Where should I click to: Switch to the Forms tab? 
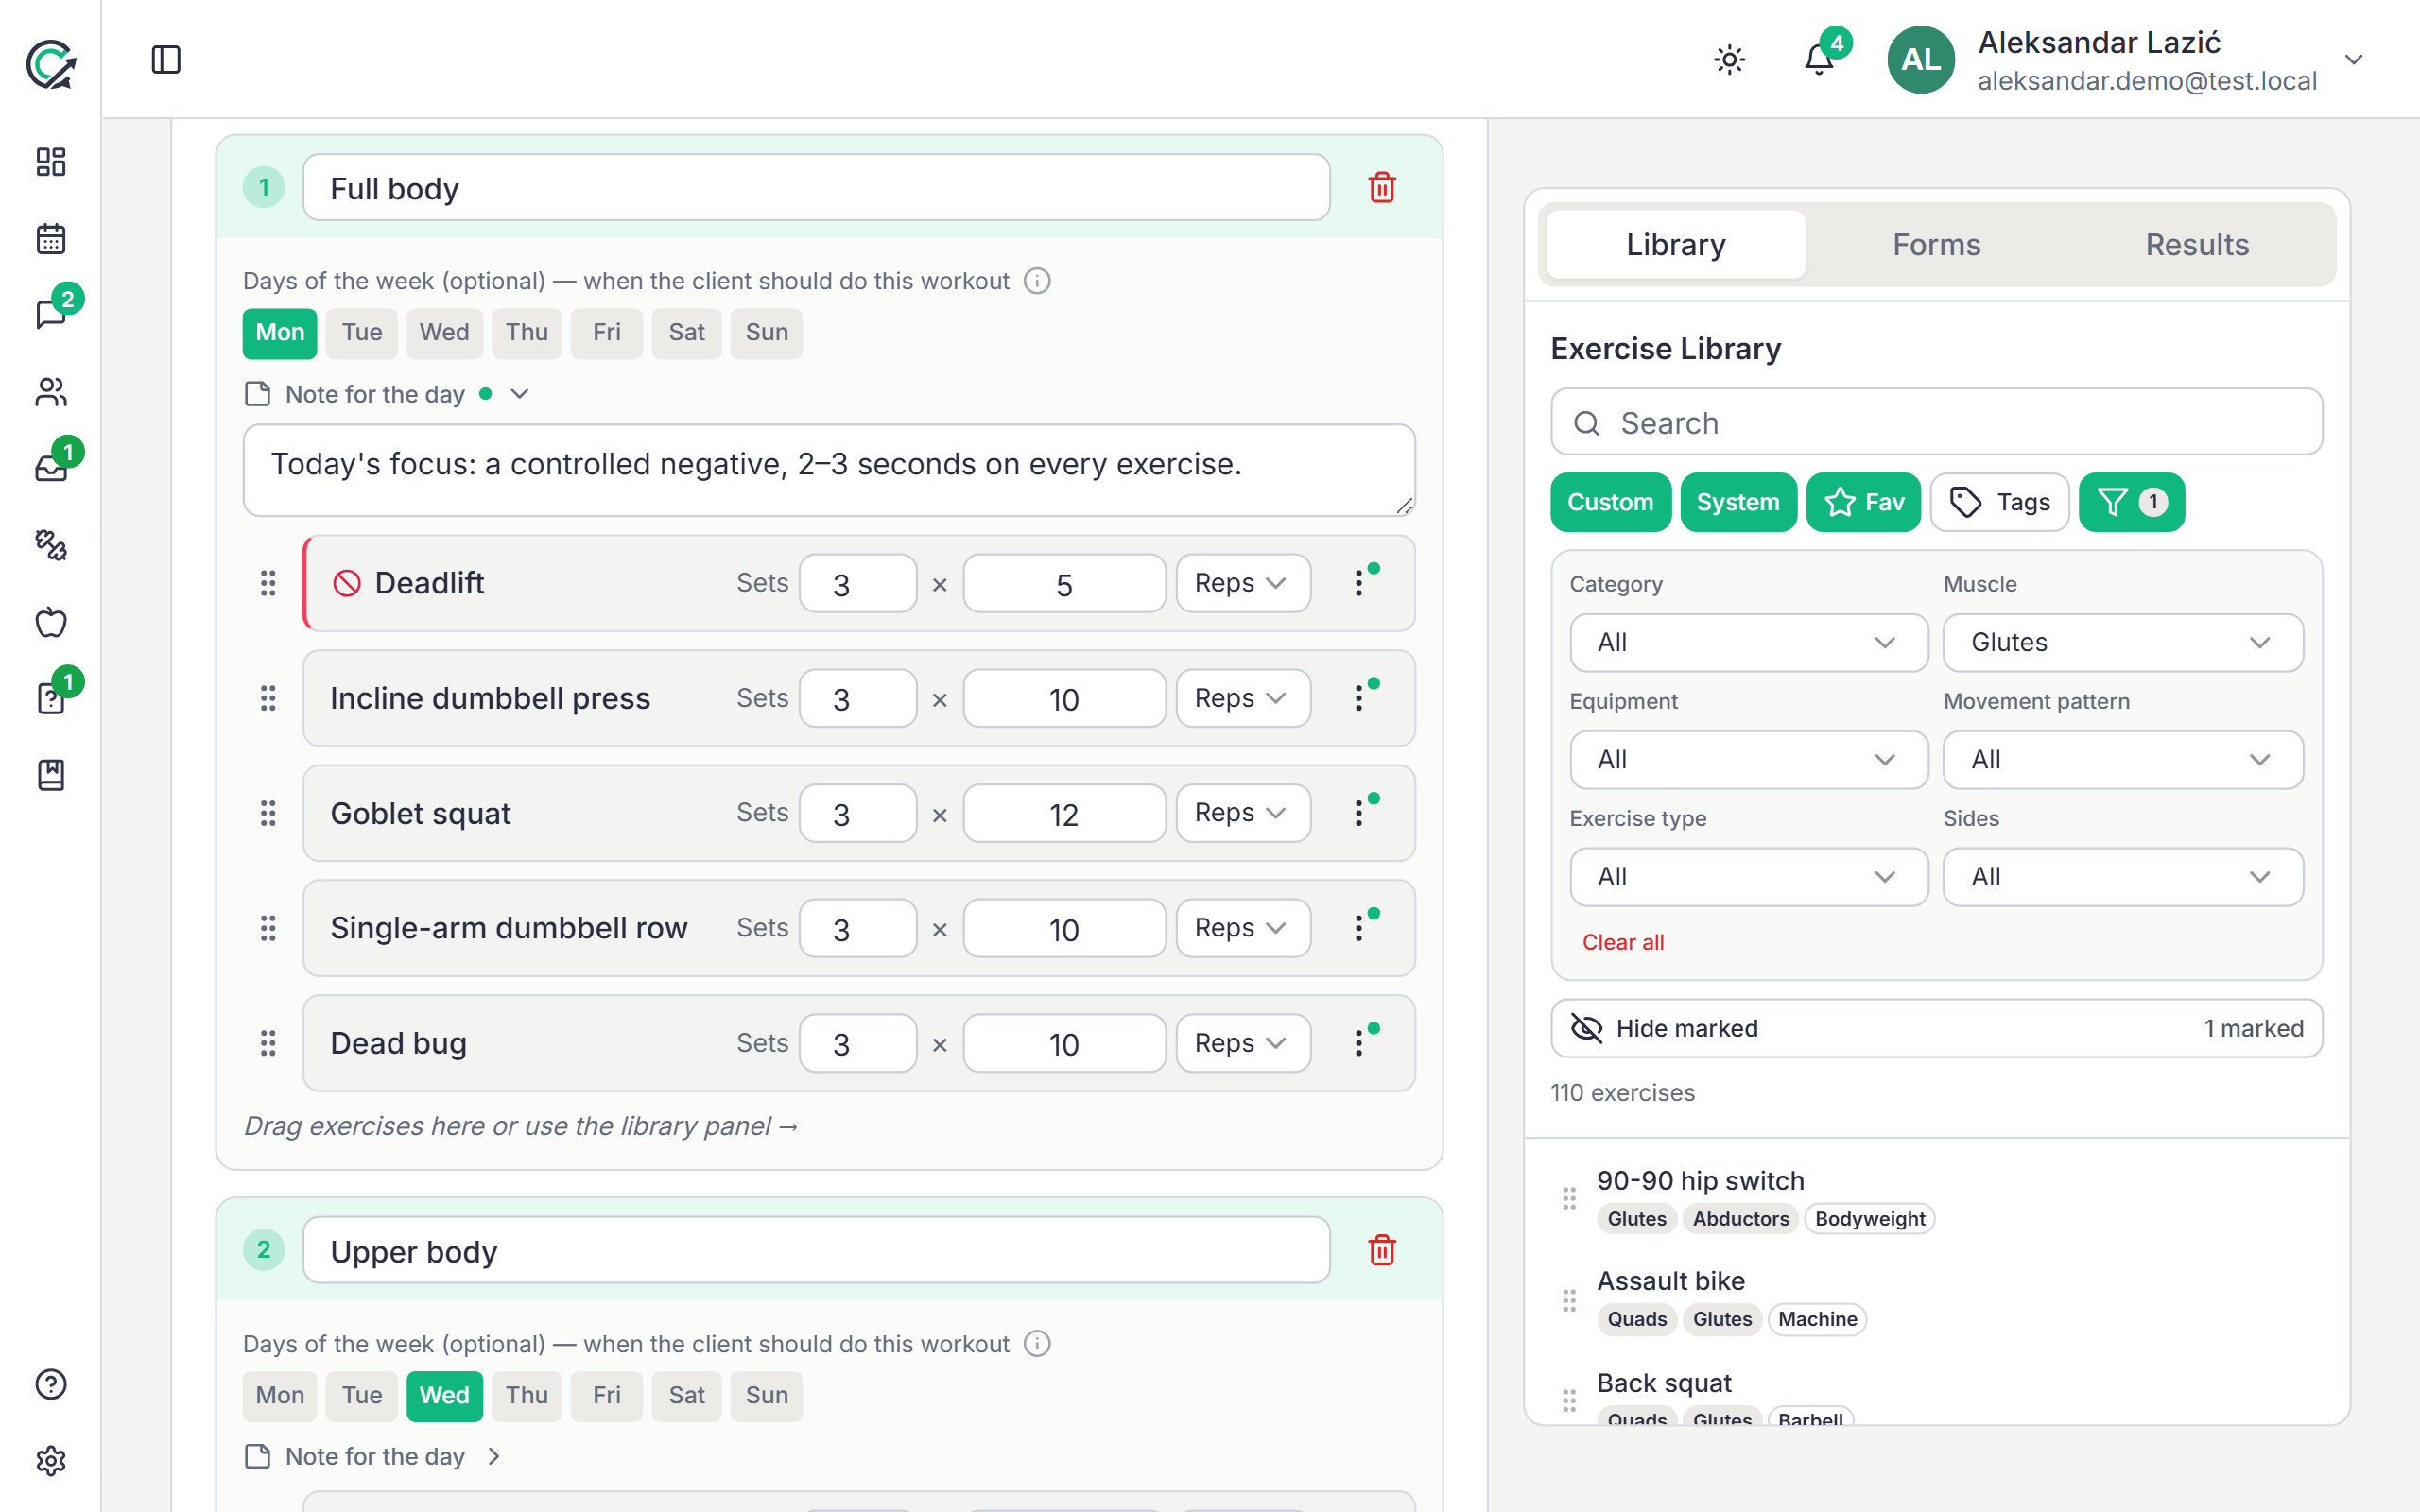point(1936,245)
